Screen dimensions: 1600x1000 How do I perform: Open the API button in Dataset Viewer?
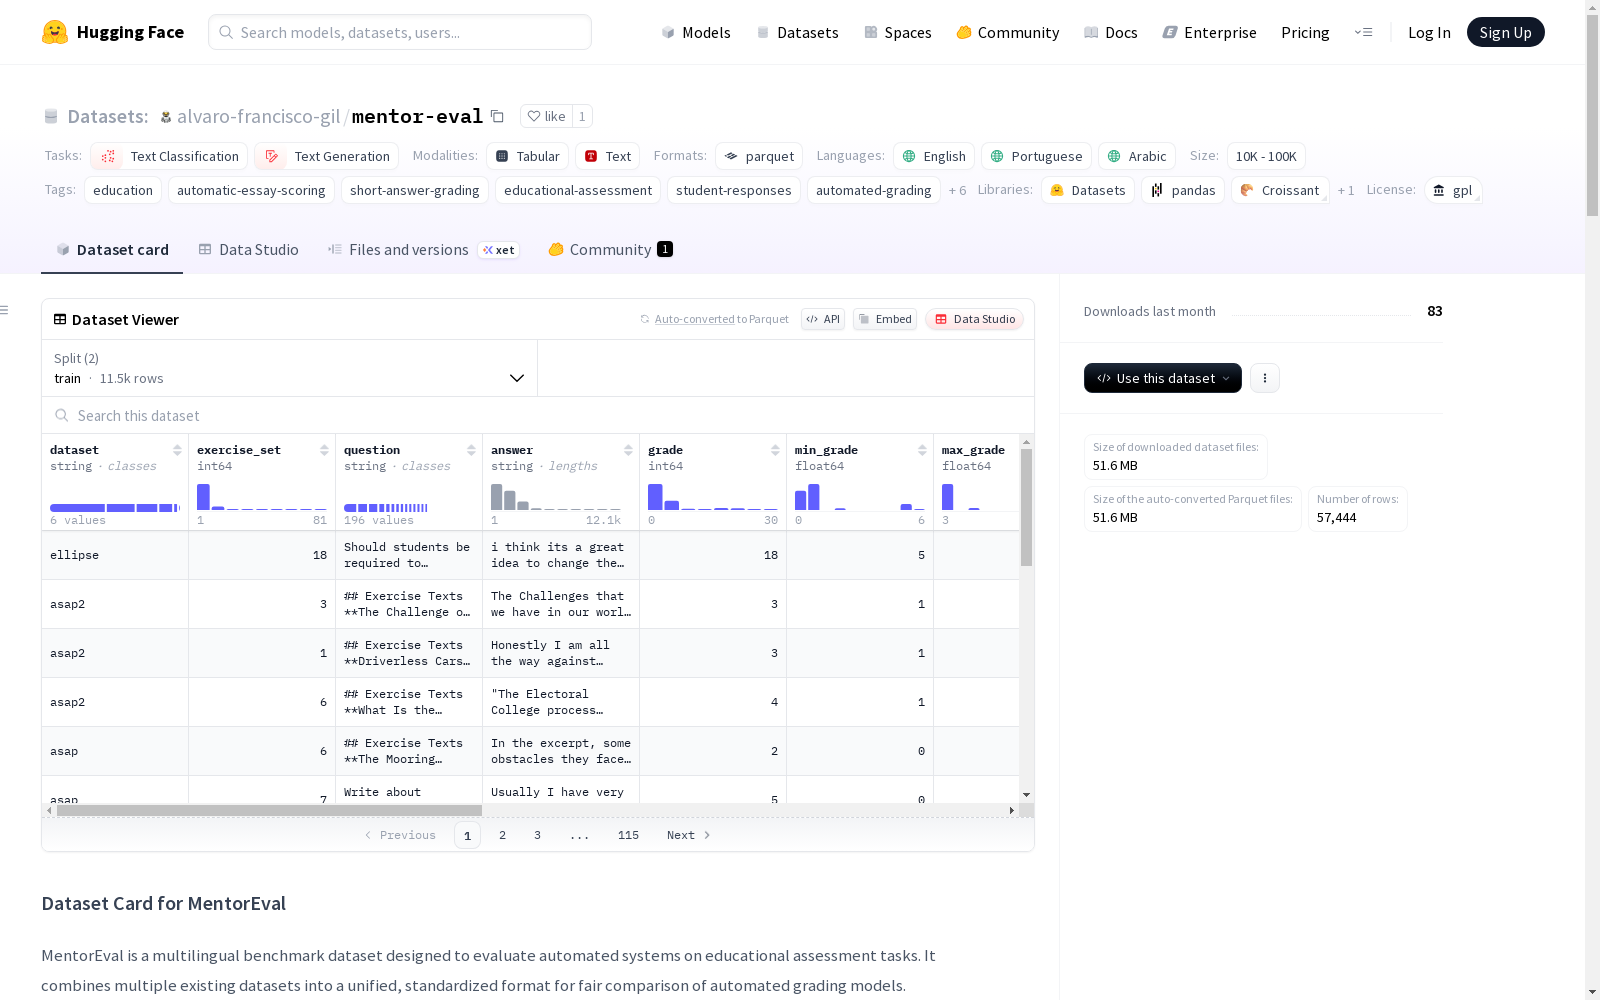click(x=823, y=319)
